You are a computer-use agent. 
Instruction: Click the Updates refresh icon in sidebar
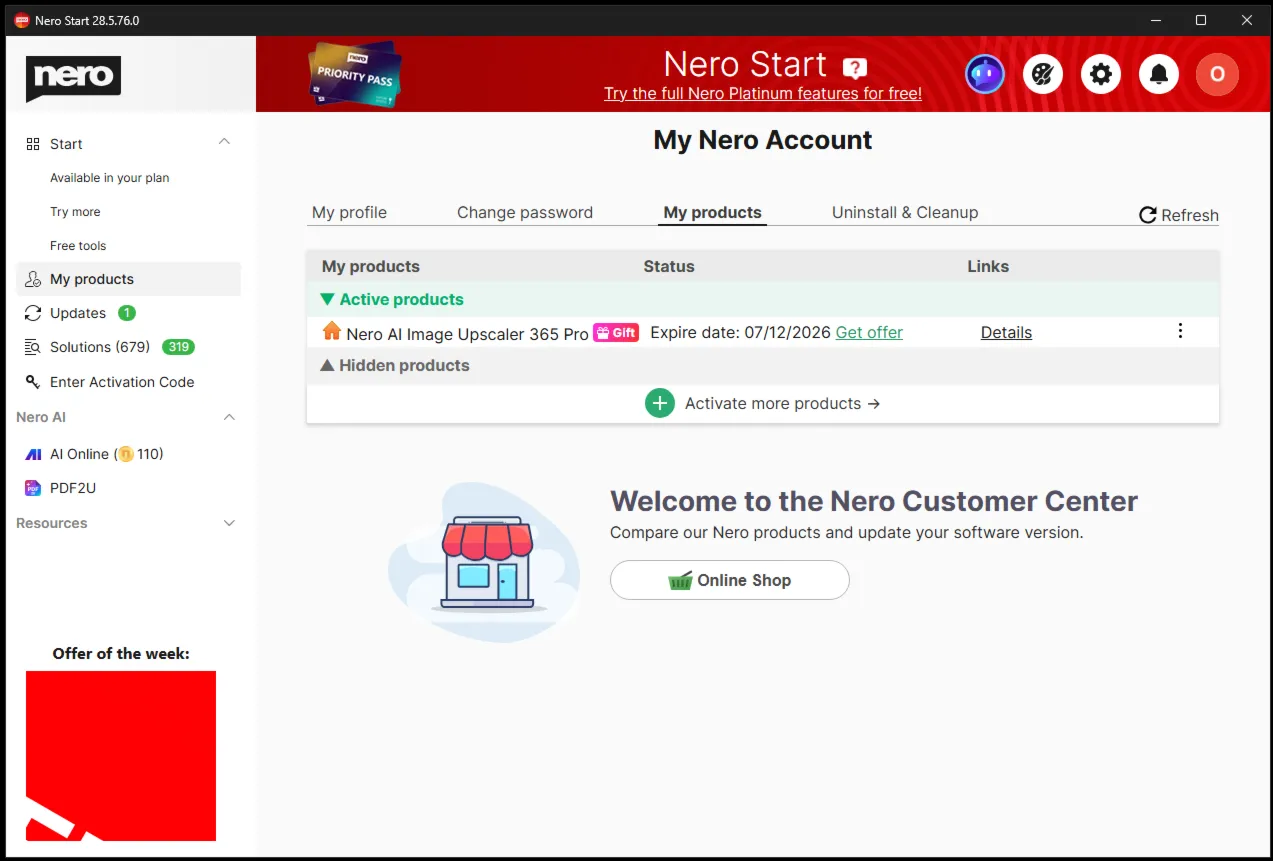click(x=33, y=313)
